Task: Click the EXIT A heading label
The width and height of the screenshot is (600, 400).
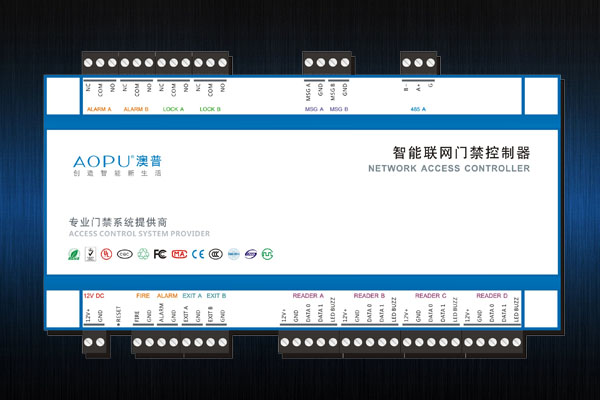Action: 192,296
